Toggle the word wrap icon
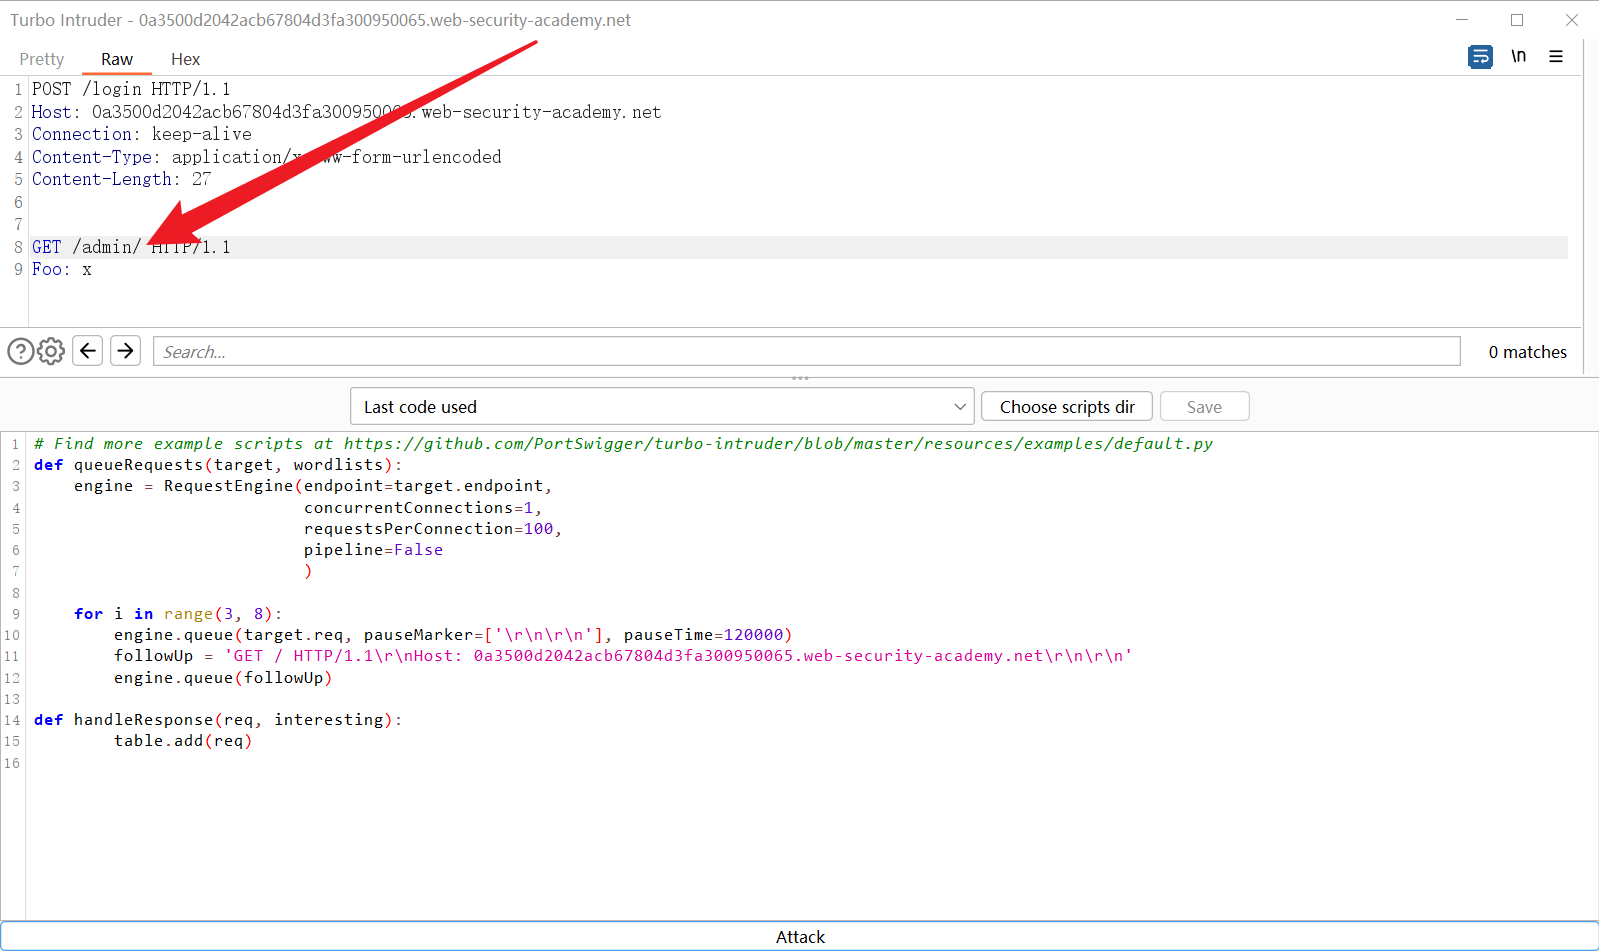The width and height of the screenshot is (1599, 951). point(1480,57)
